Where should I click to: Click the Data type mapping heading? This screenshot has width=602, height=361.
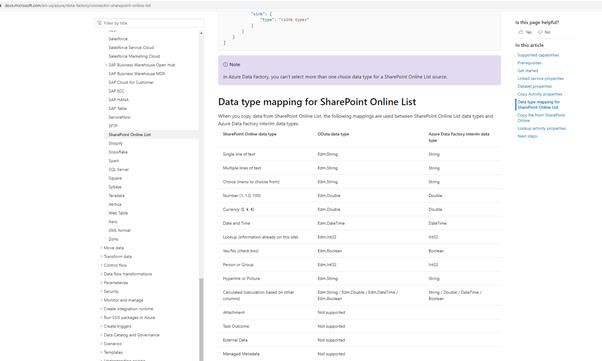(x=317, y=102)
